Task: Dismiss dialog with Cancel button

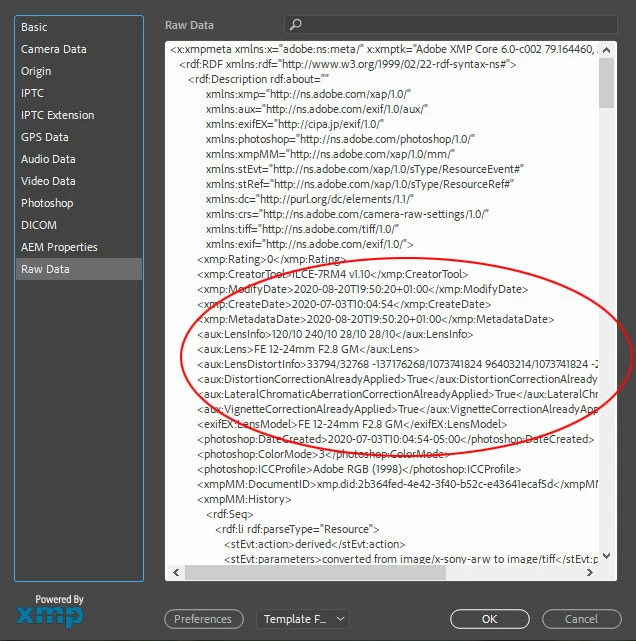Action: click(x=581, y=619)
